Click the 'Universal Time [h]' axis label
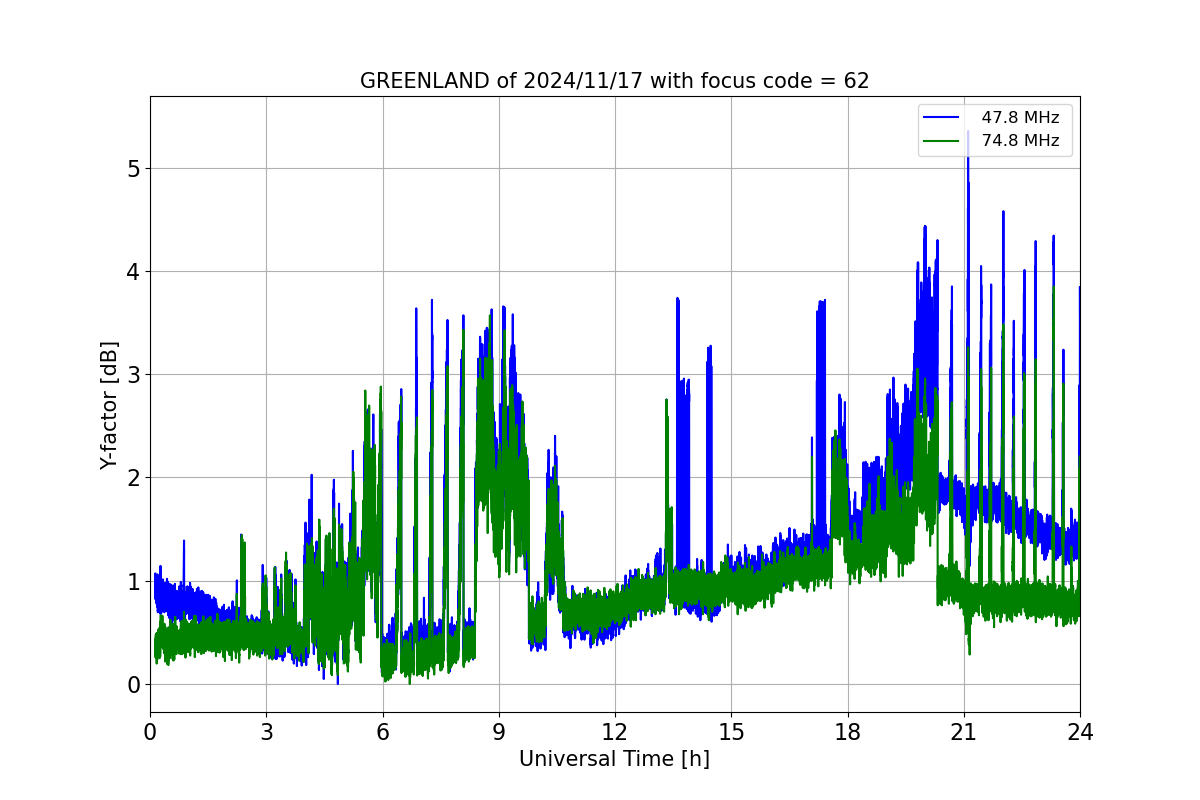Viewport: 1200px width, 800px height. click(614, 759)
